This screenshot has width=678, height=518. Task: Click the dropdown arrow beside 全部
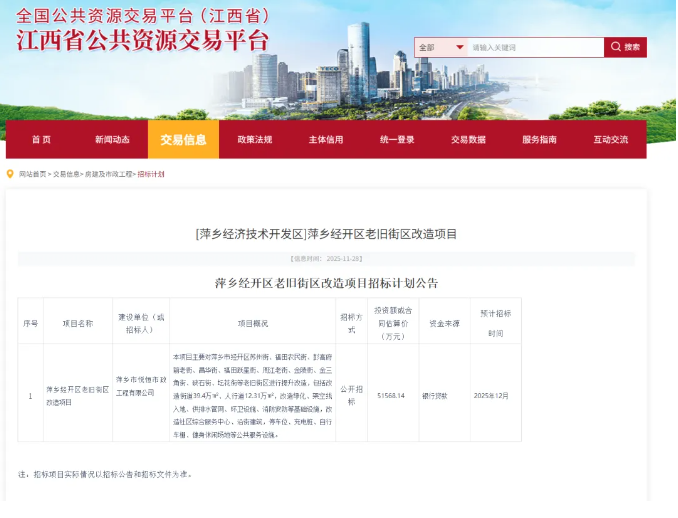[459, 47]
